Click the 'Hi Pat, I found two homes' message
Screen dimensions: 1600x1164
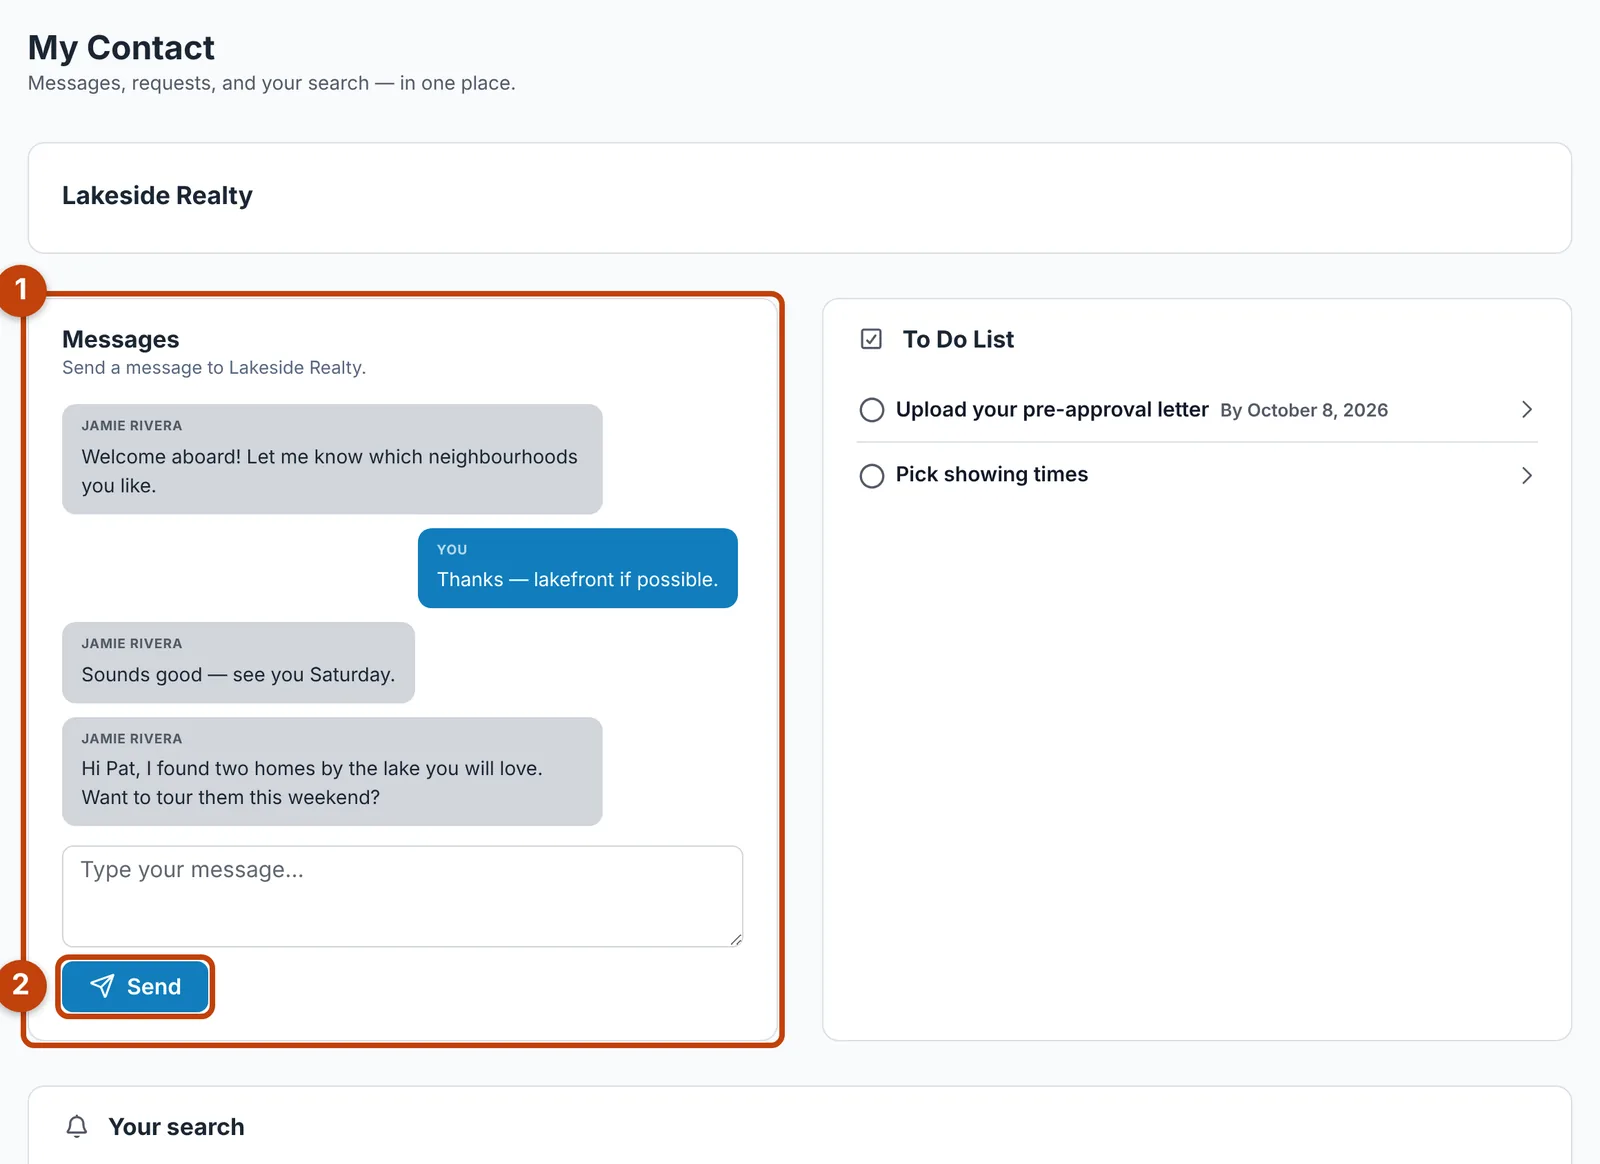[x=332, y=771]
